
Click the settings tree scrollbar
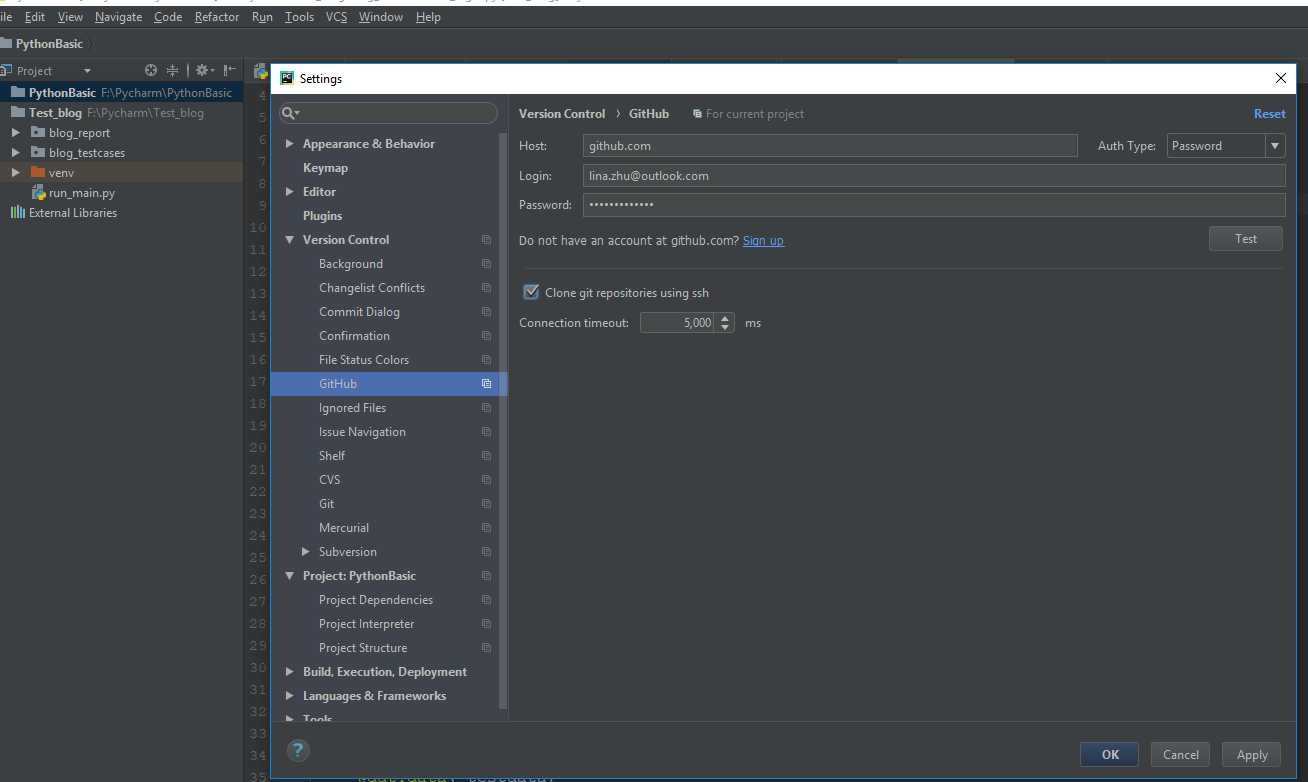(504, 420)
